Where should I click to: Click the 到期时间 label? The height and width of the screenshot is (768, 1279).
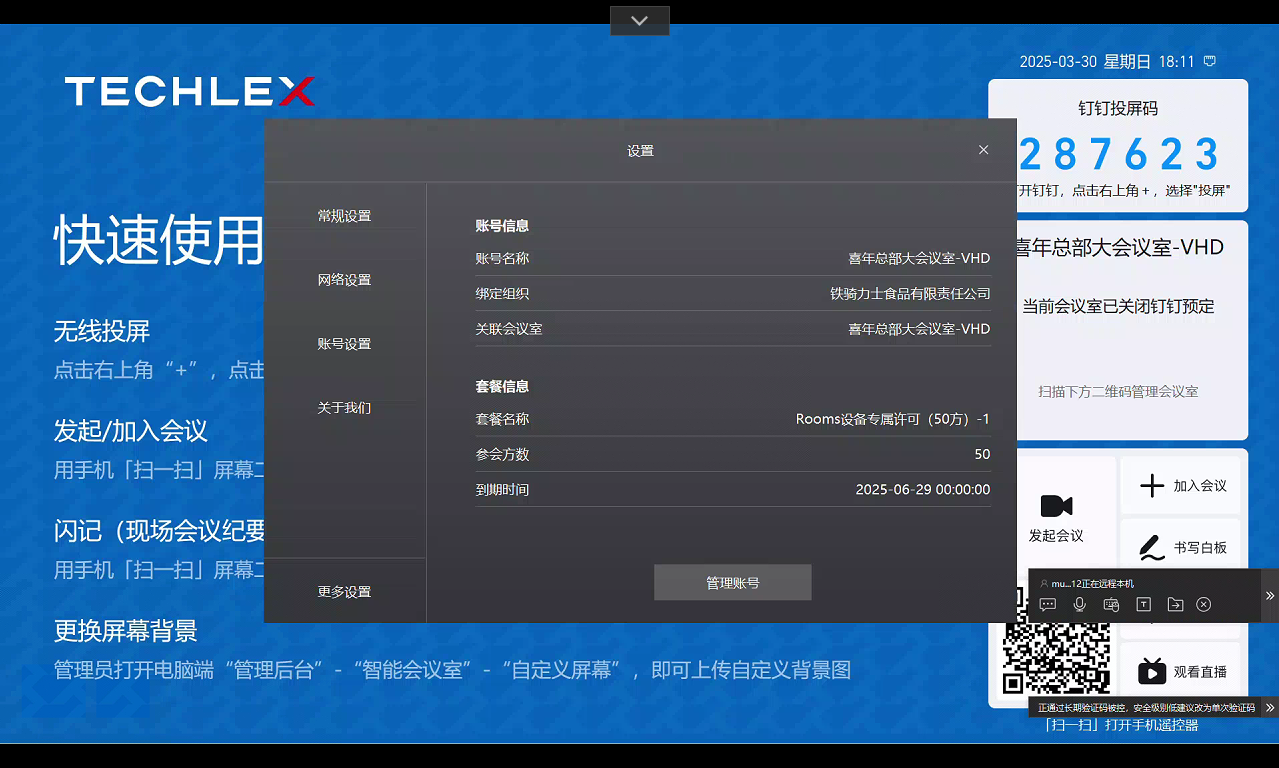(x=502, y=490)
